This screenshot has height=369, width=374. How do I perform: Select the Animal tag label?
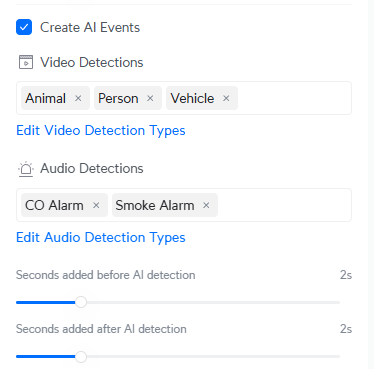tap(46, 98)
